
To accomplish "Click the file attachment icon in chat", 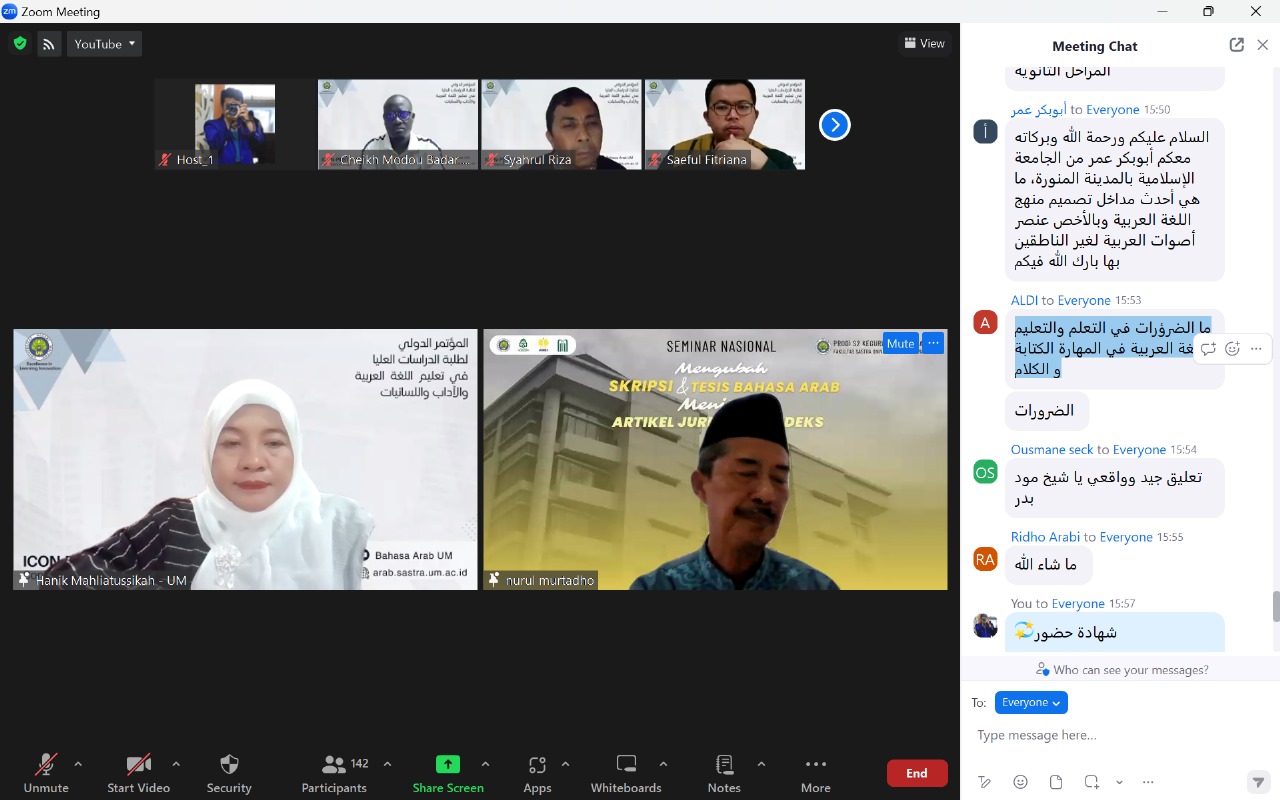I will click(x=1056, y=782).
